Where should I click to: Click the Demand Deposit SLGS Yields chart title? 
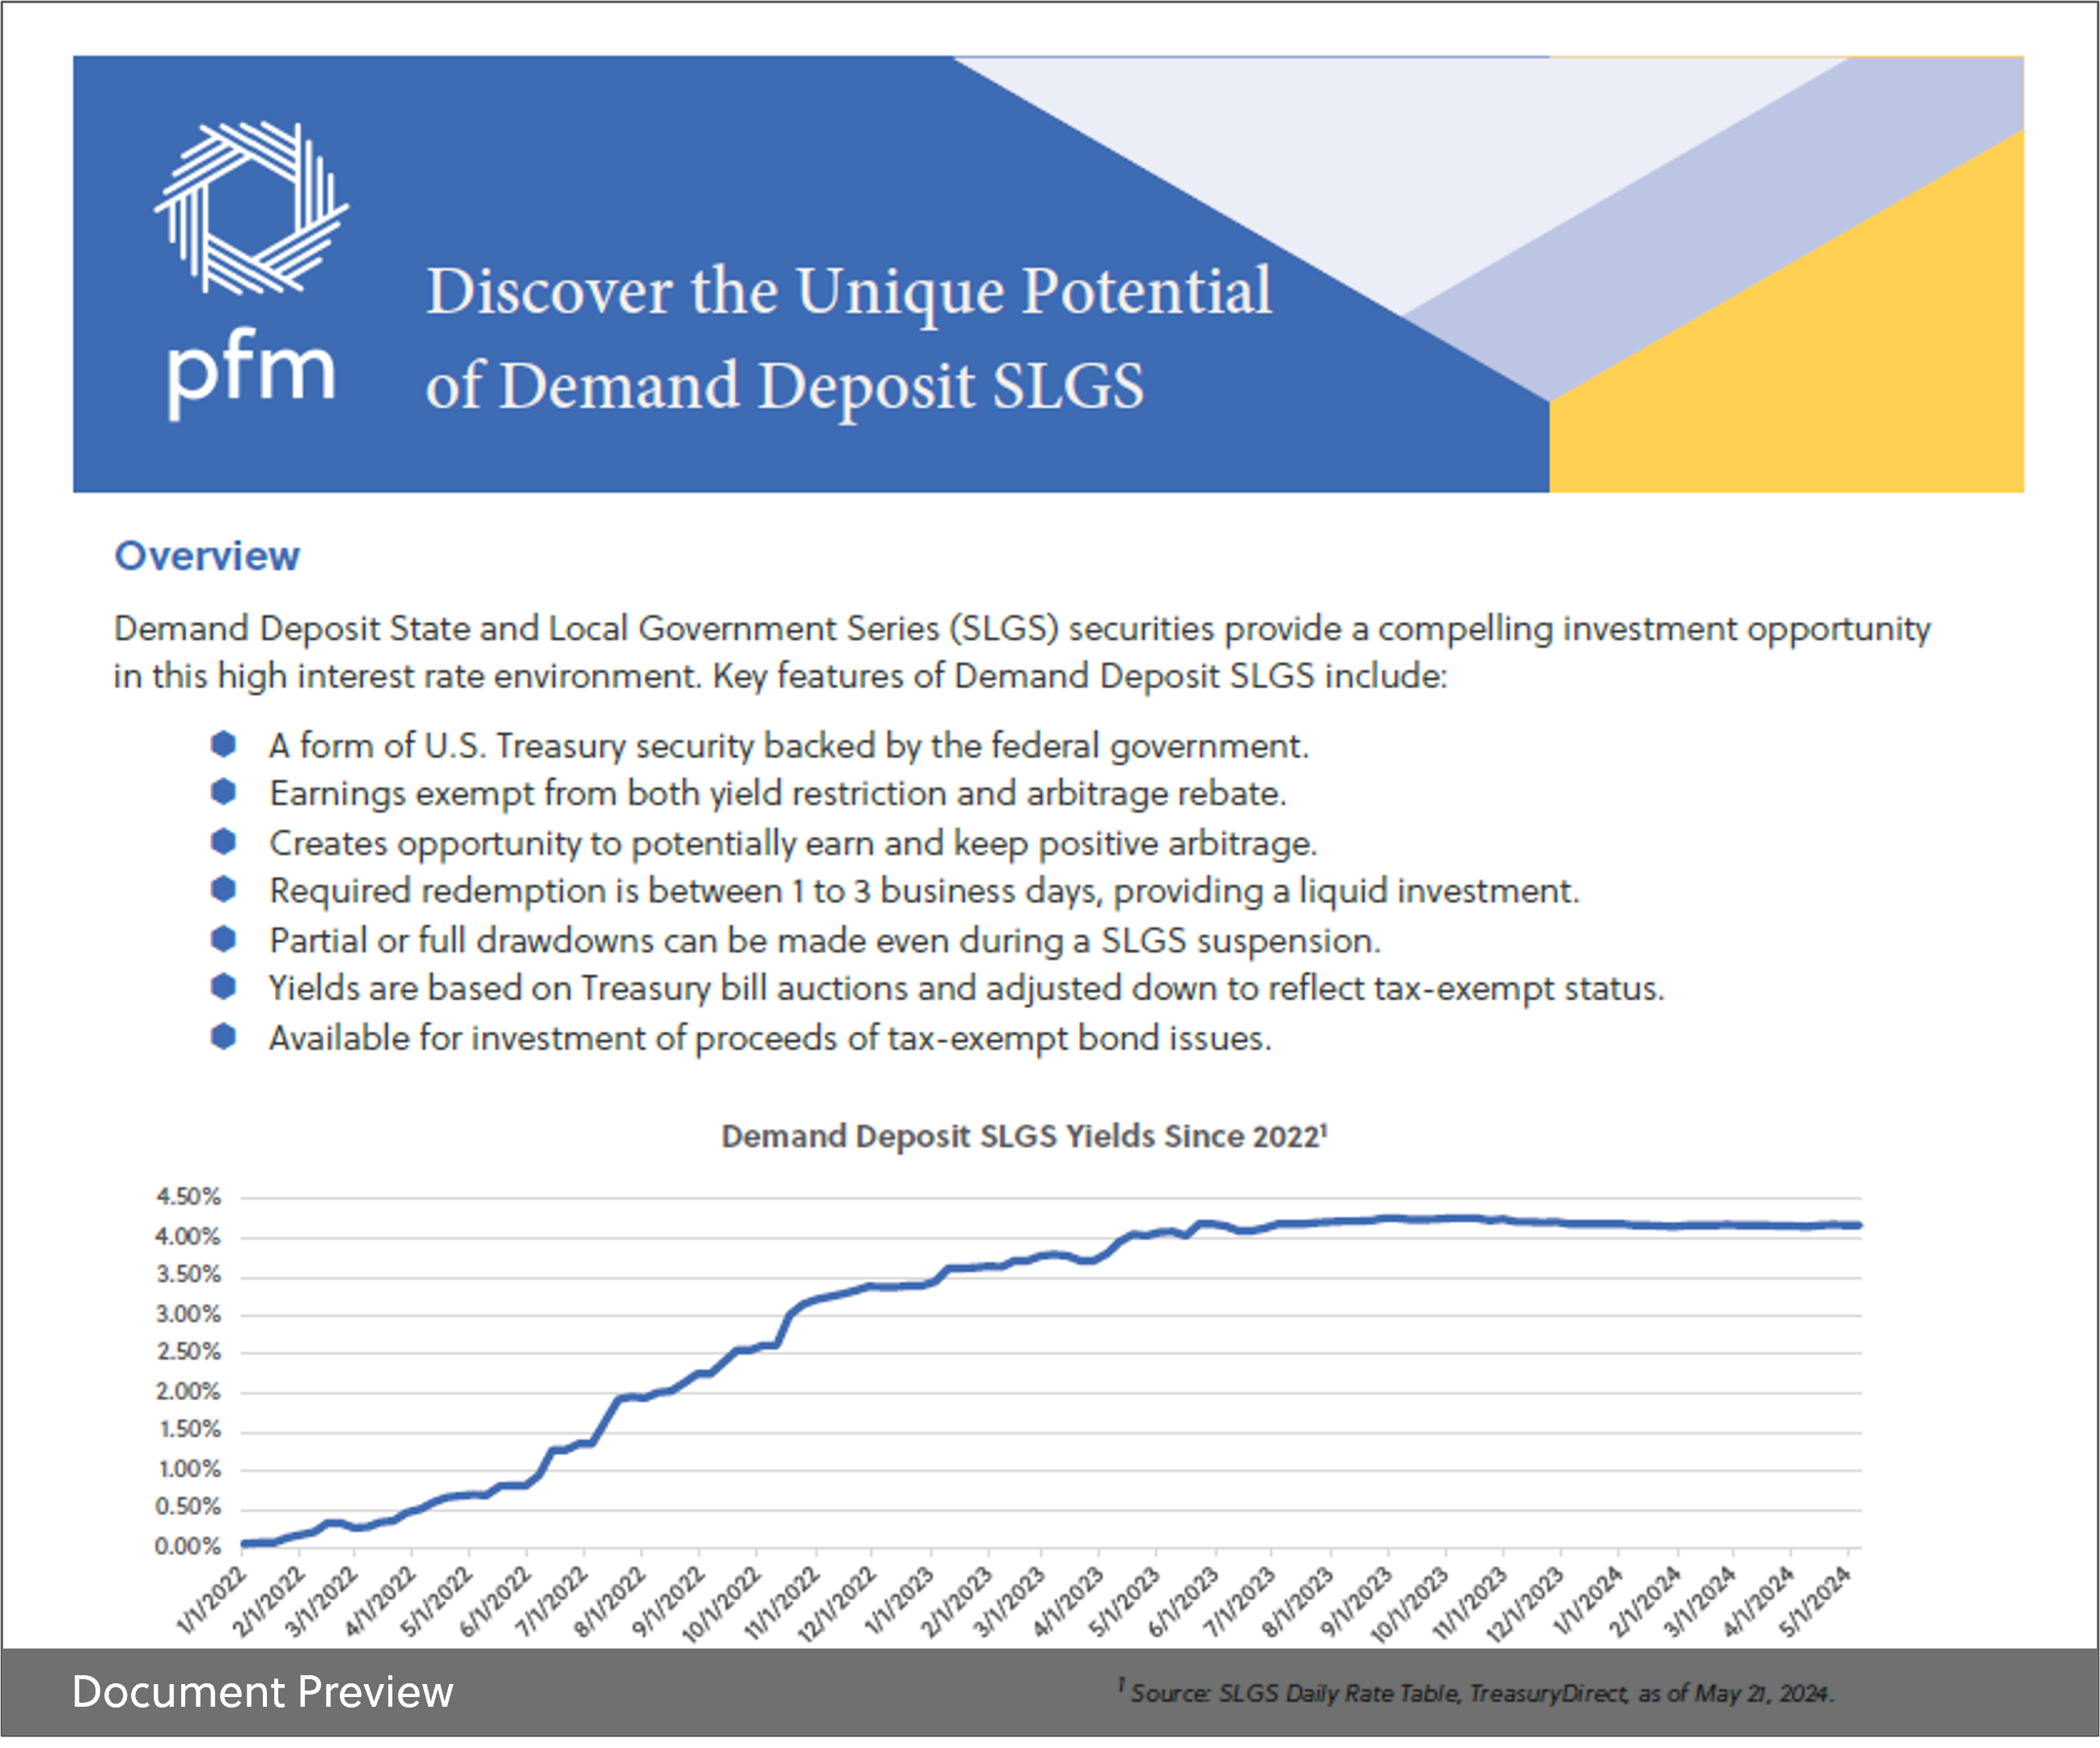pyautogui.click(x=1023, y=1137)
